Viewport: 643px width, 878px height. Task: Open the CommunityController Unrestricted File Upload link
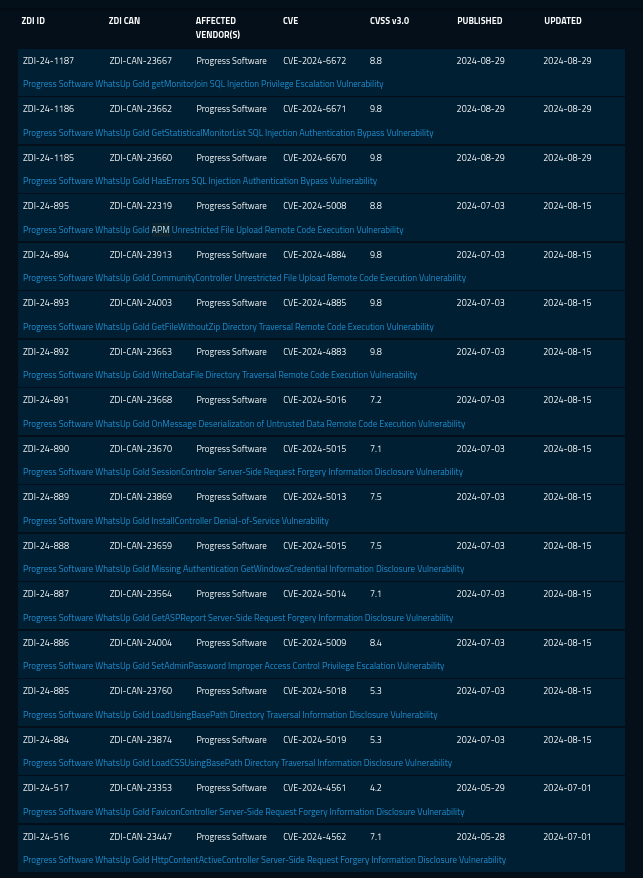pyautogui.click(x=244, y=278)
